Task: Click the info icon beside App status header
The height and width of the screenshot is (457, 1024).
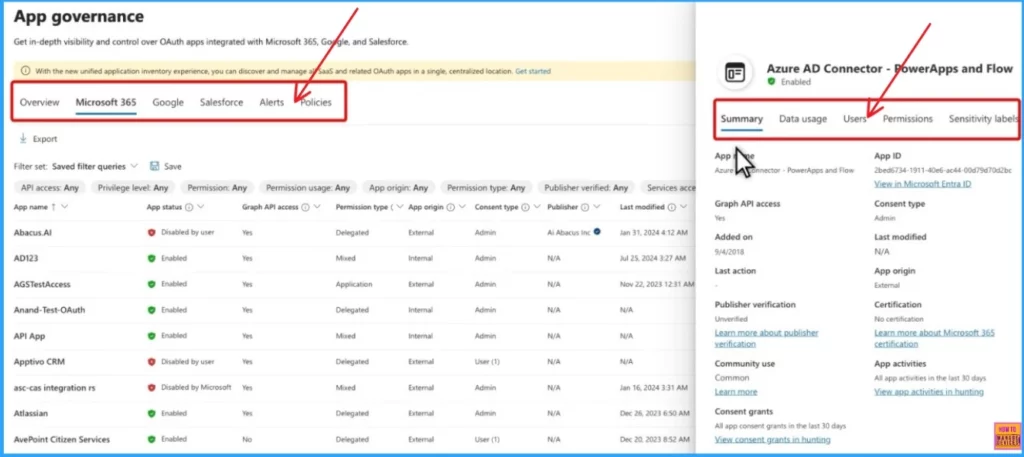Action: [x=189, y=207]
